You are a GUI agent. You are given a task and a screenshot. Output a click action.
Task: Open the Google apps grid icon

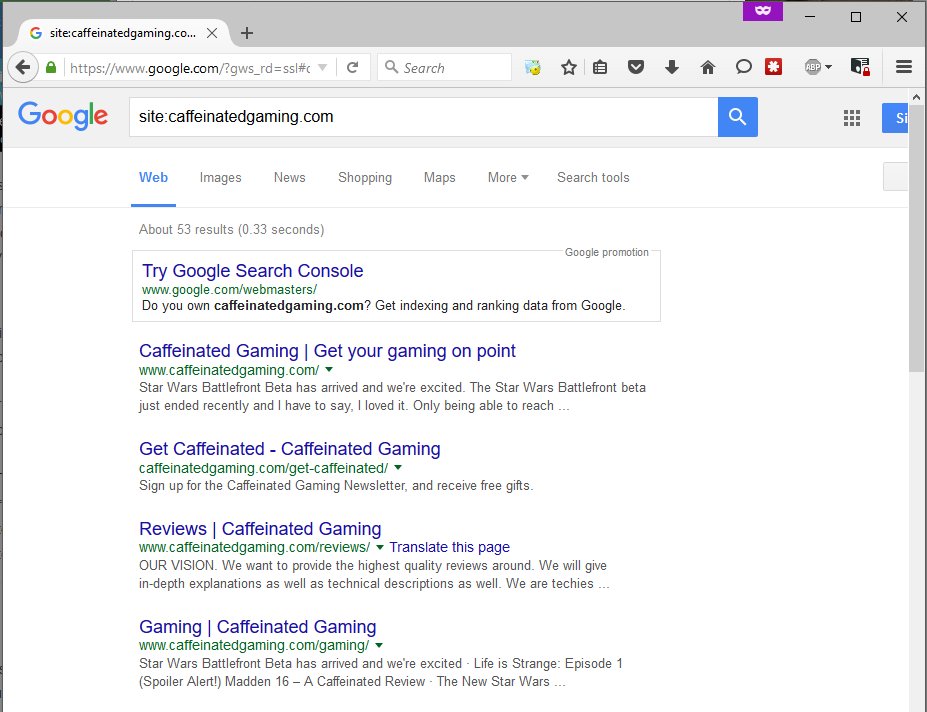click(x=852, y=118)
